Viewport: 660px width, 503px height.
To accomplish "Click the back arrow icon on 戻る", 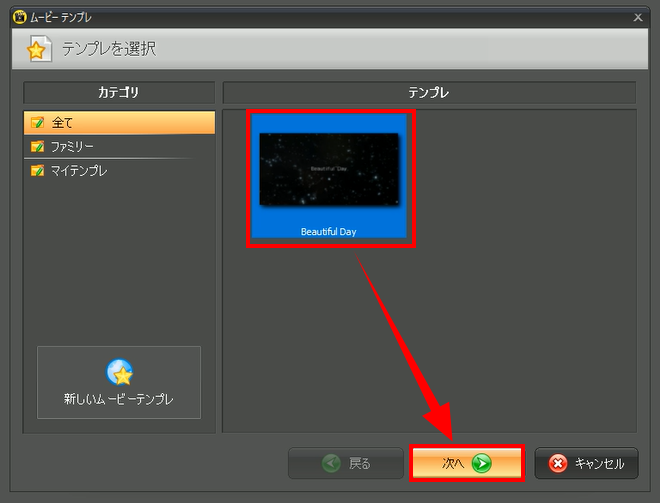I will point(333,463).
